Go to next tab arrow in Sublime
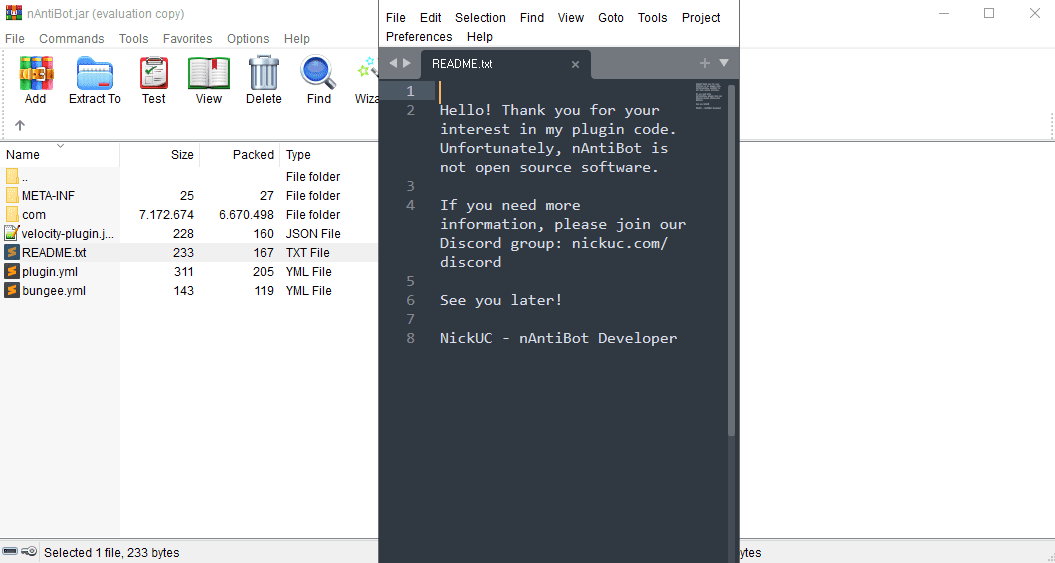This screenshot has height=563, width=1055. (406, 63)
